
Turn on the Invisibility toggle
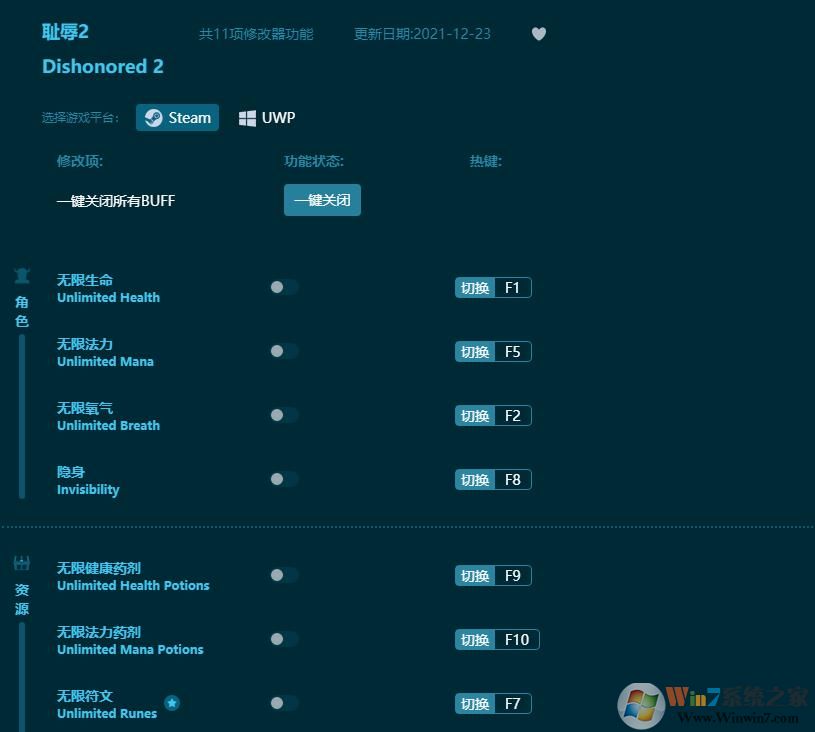point(283,479)
